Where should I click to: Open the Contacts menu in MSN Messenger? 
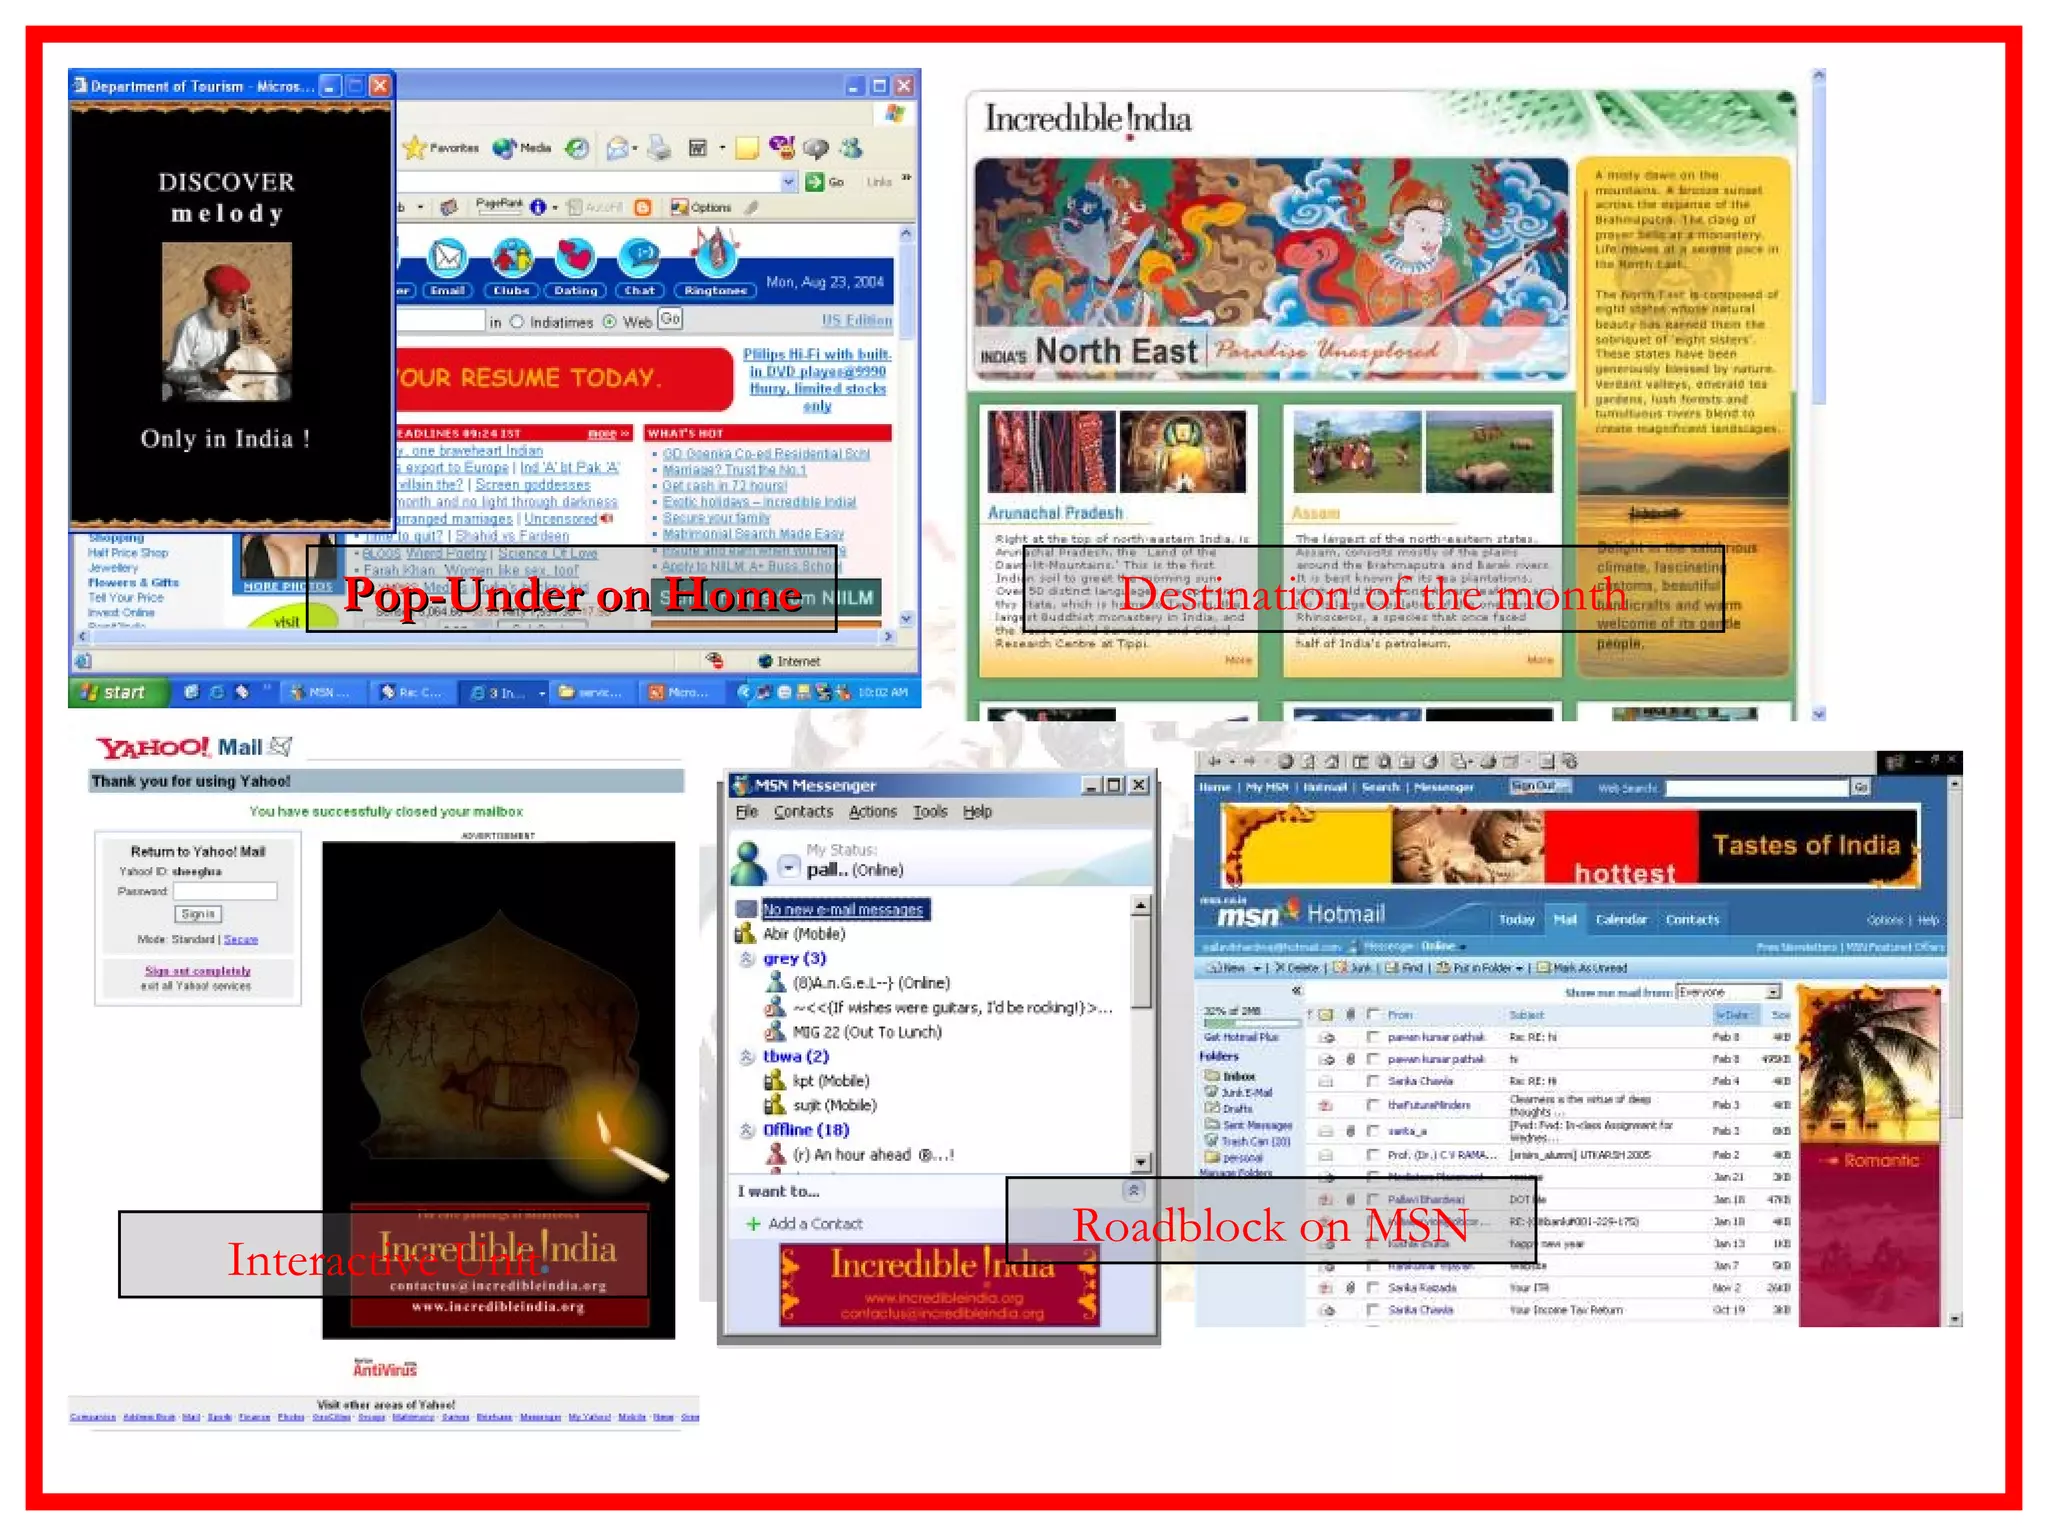(x=803, y=811)
